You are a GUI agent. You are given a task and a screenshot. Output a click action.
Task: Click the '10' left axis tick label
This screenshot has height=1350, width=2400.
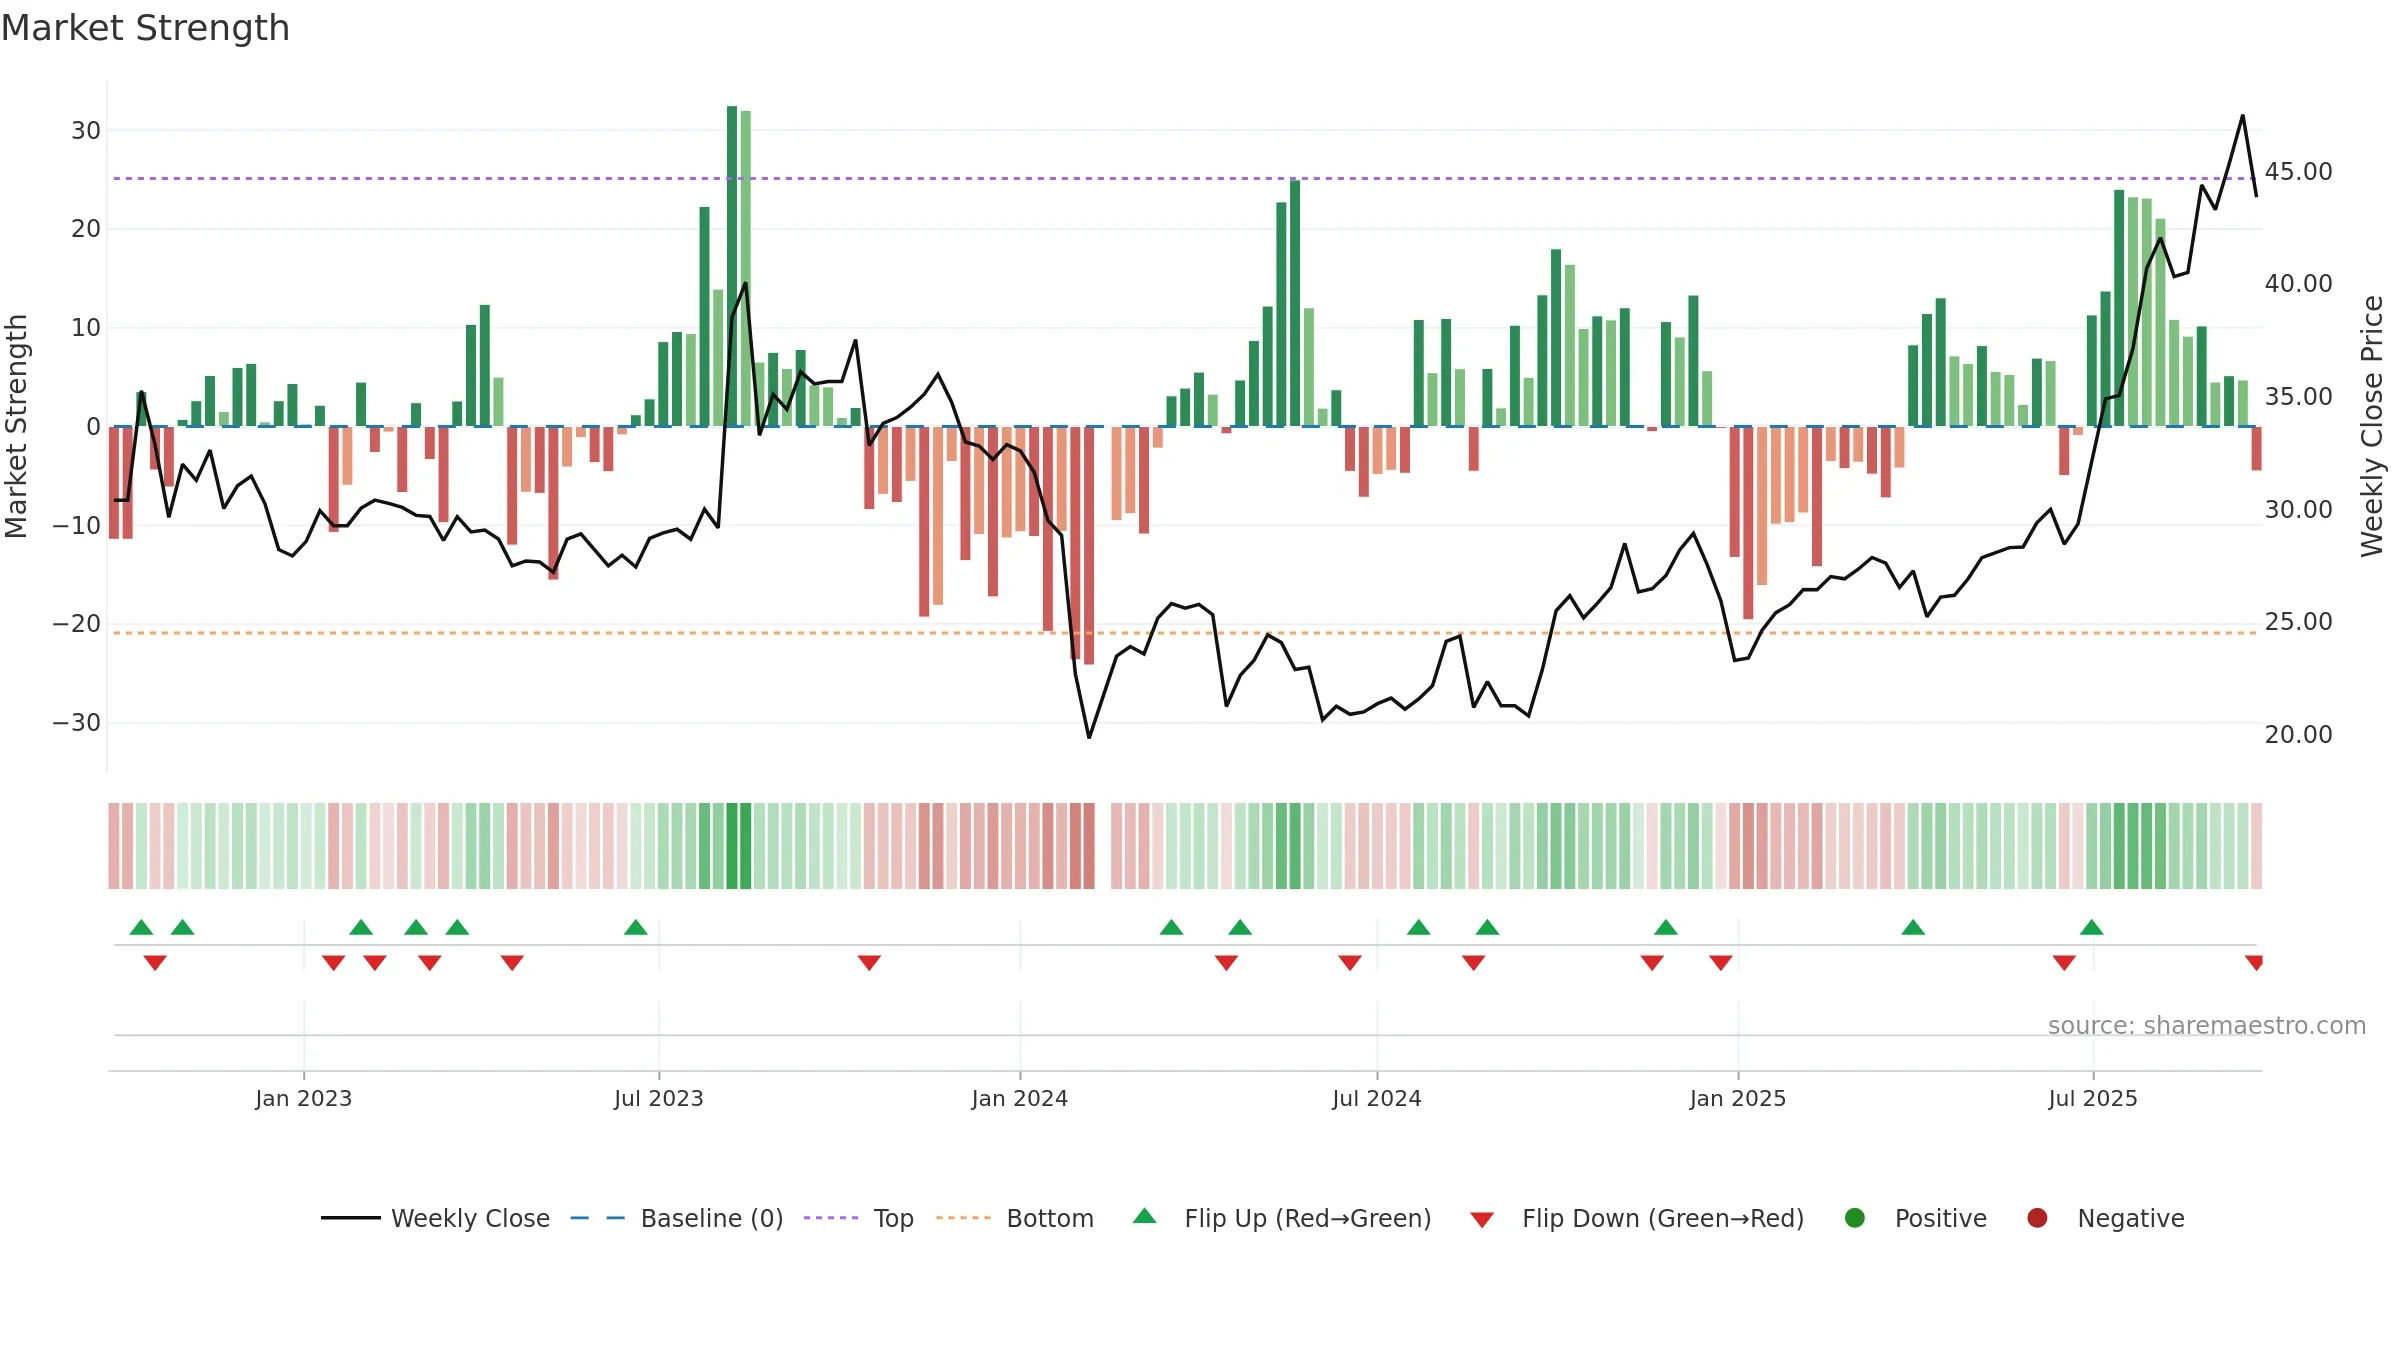[x=86, y=328]
